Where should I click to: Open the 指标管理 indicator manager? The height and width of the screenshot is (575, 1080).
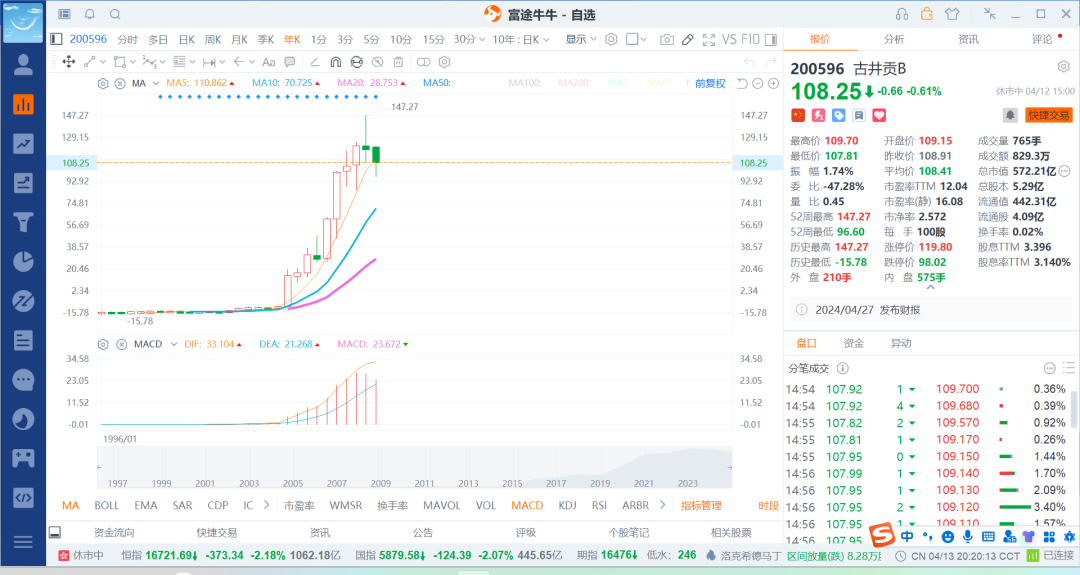coord(701,505)
